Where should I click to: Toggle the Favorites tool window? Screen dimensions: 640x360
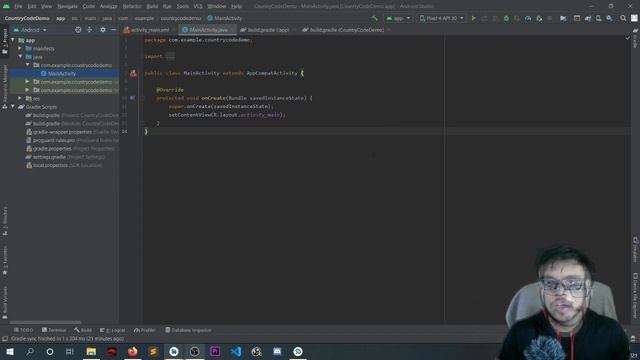(5, 260)
